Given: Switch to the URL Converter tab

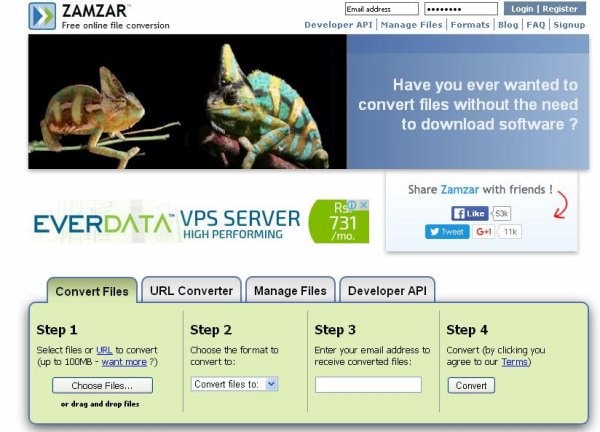Looking at the screenshot, I should (191, 291).
